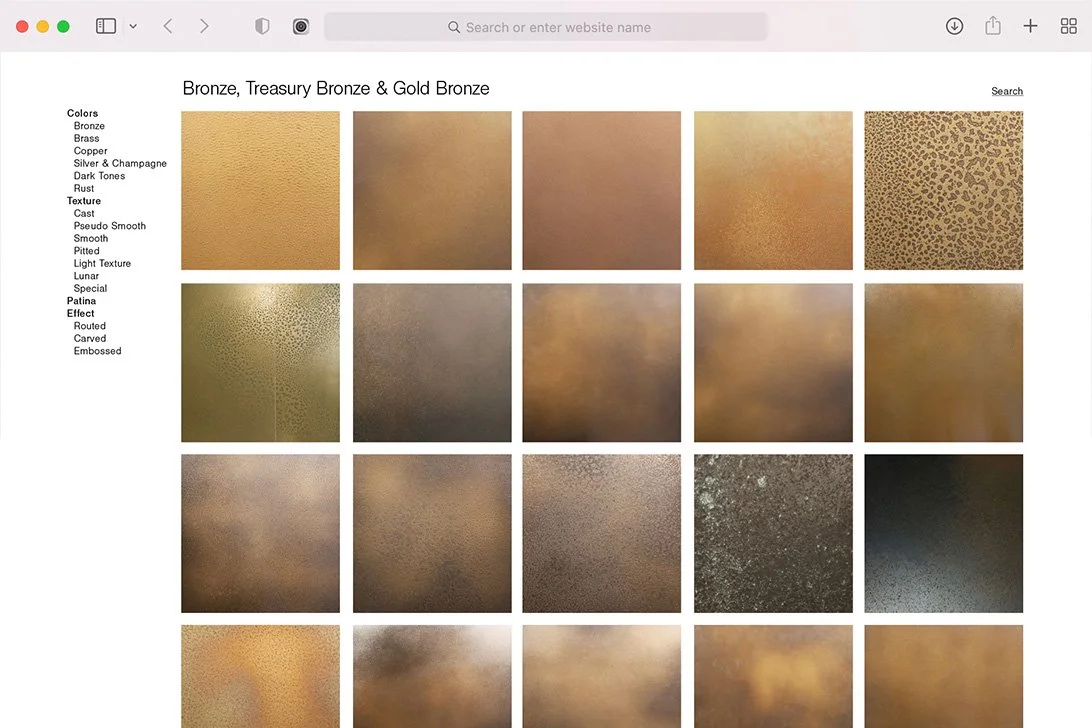Filter by Pitted texture
Viewport: 1092px width, 728px height.
tap(86, 251)
